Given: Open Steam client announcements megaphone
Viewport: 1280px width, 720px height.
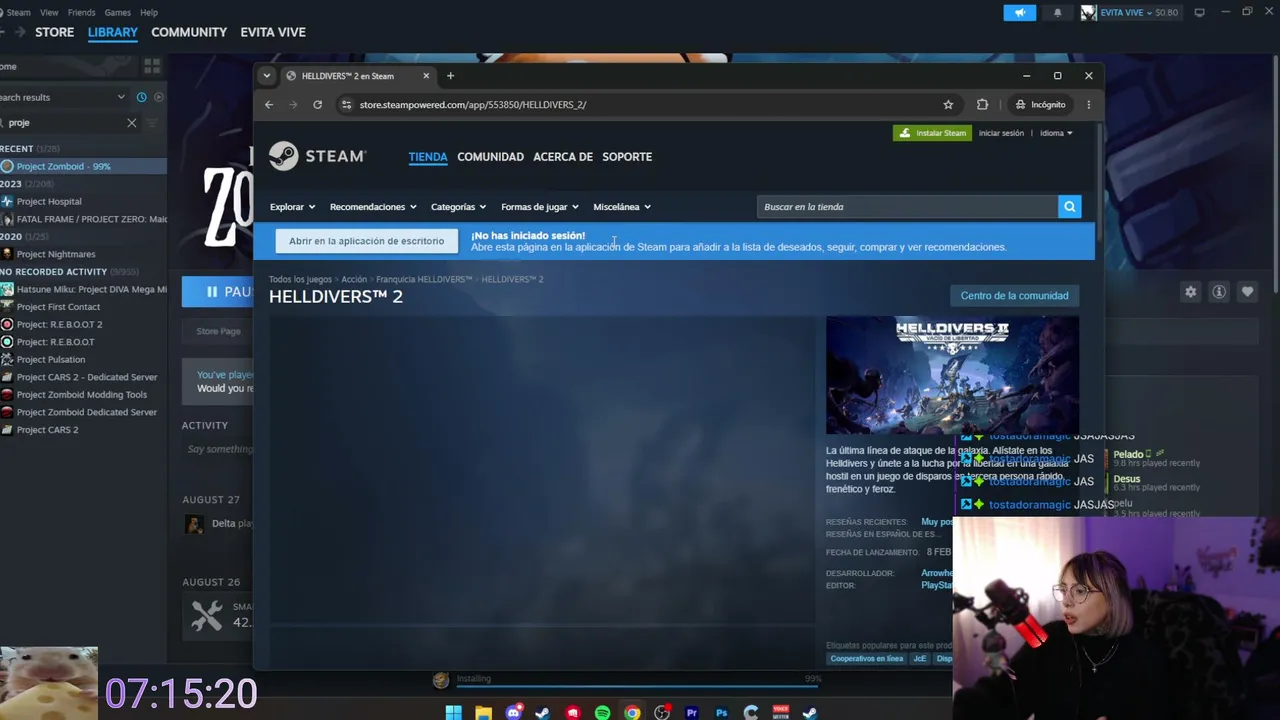Looking at the screenshot, I should 1019,12.
